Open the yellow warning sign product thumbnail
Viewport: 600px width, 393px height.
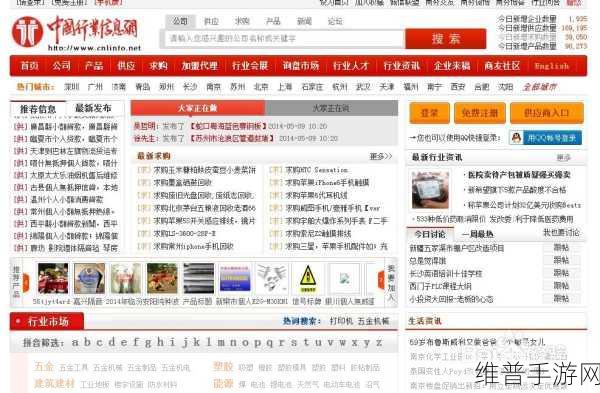[x=308, y=279]
